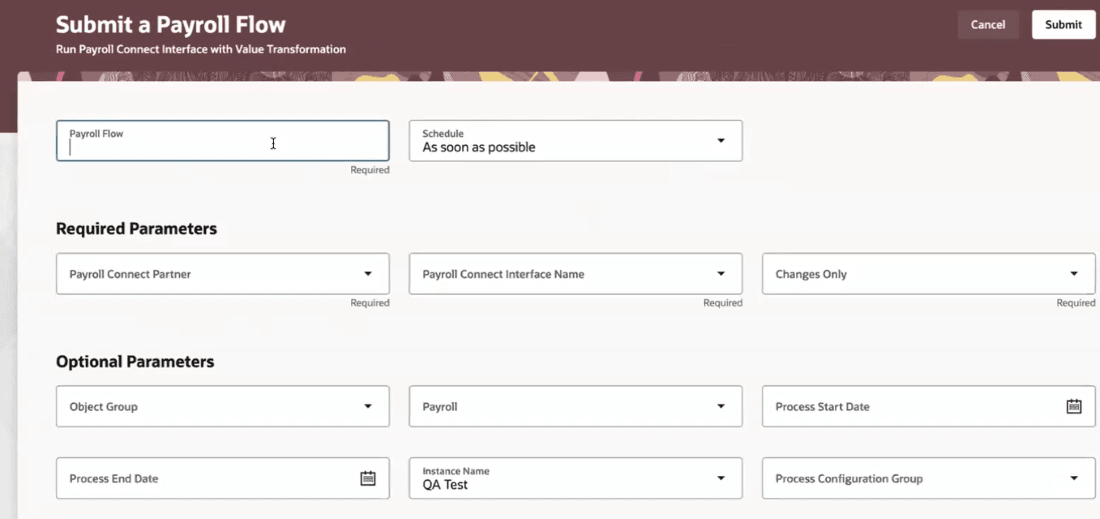The height and width of the screenshot is (519, 1100).
Task: Click the Required note under Payroll Connect Partner
Action: [x=370, y=303]
